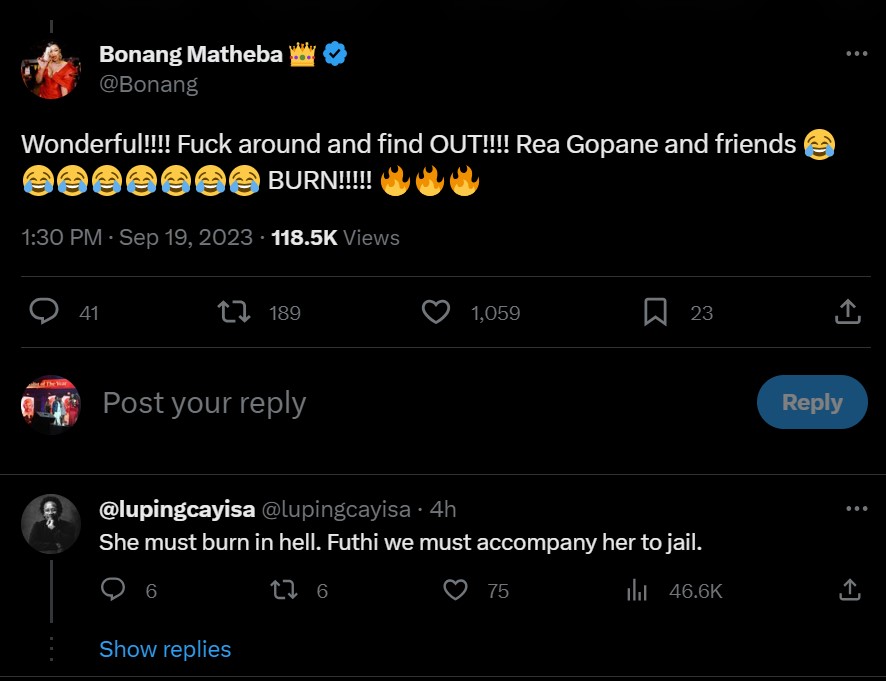This screenshot has height=681, width=886.
Task: View analytics for lupingcayisa's reply
Action: 637,590
